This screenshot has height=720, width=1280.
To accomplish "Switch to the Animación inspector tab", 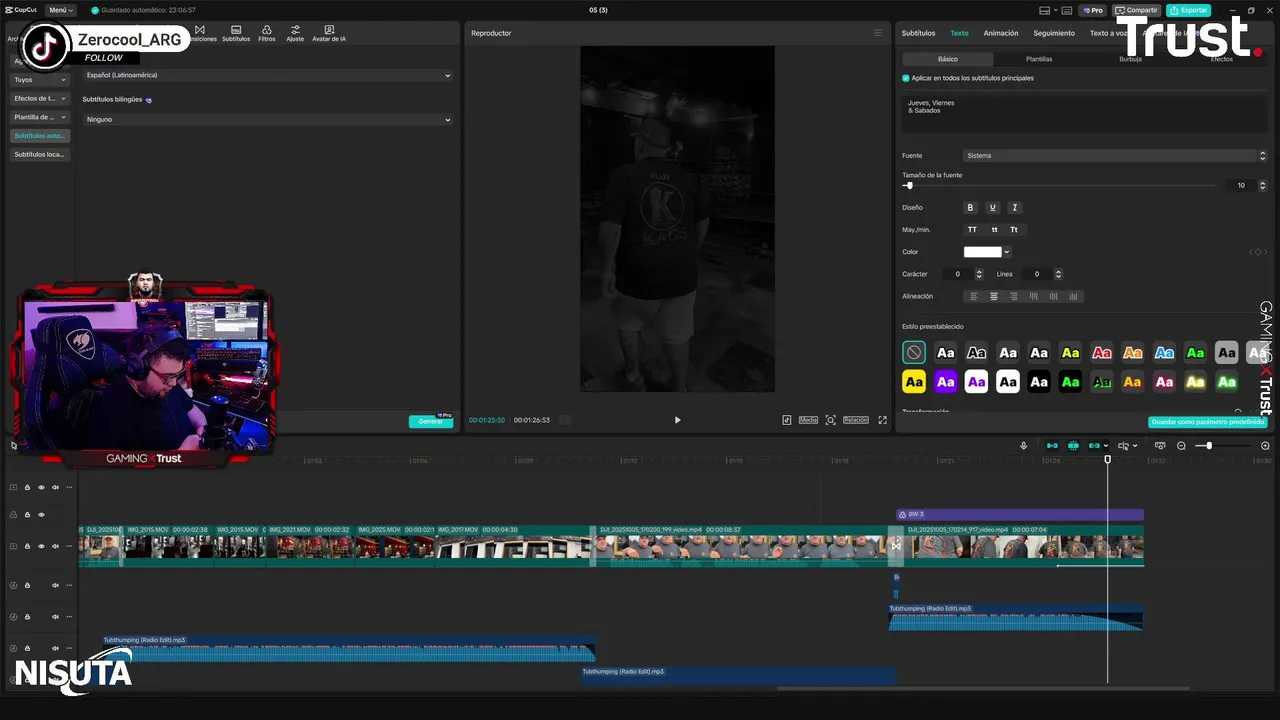I will point(1000,33).
